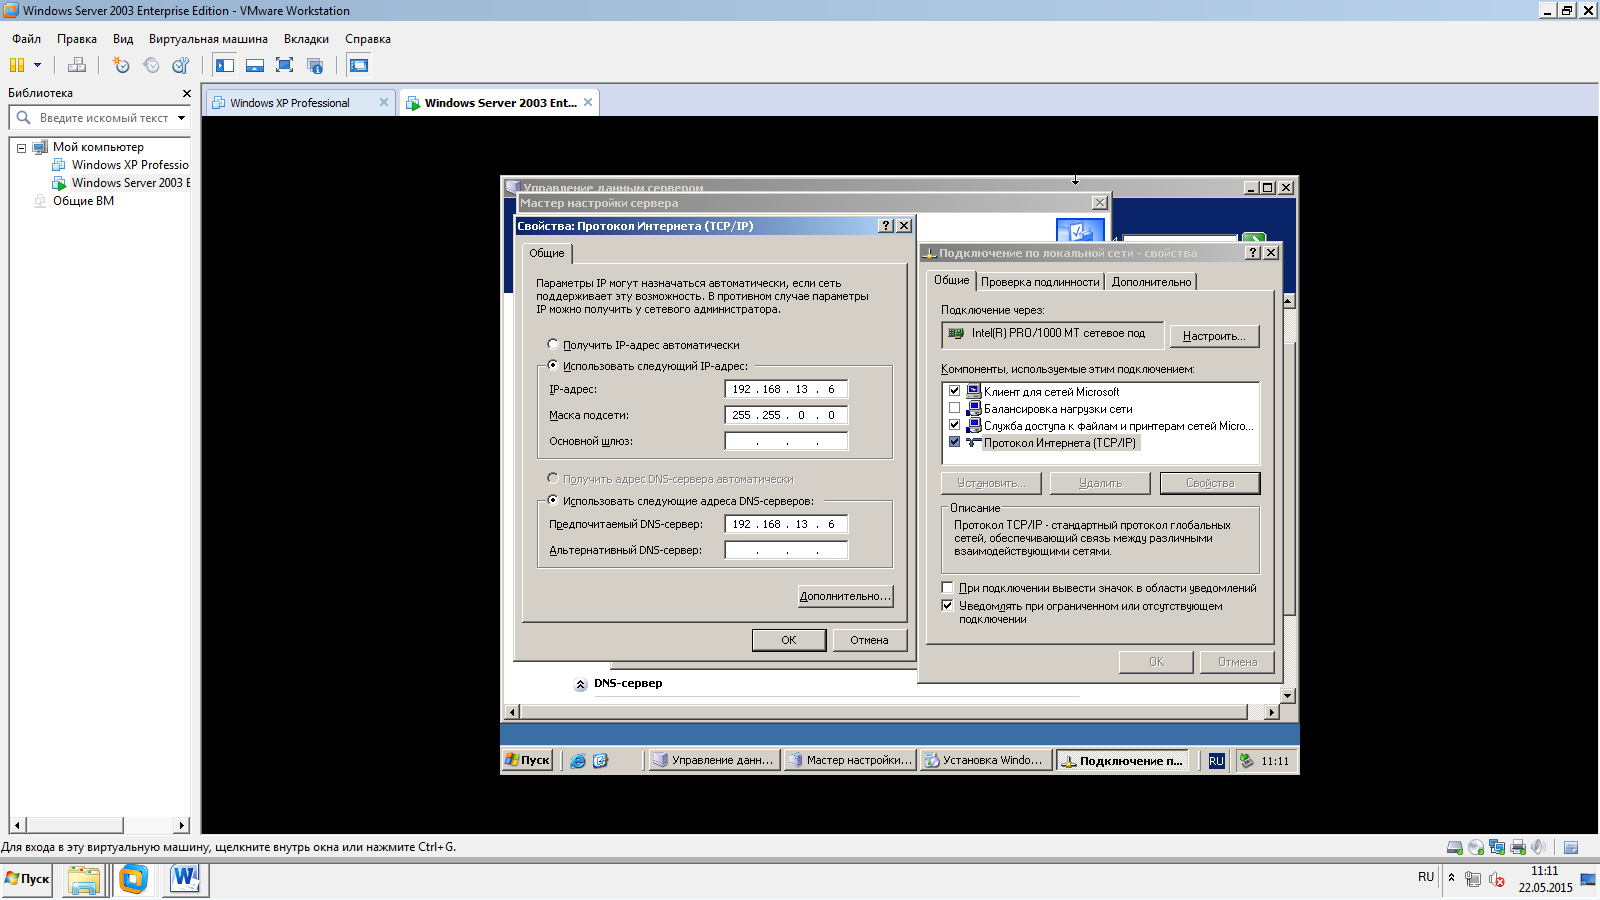Click the guest Пуск start button
Viewport: 1600px width, 900px height.
(x=527, y=760)
